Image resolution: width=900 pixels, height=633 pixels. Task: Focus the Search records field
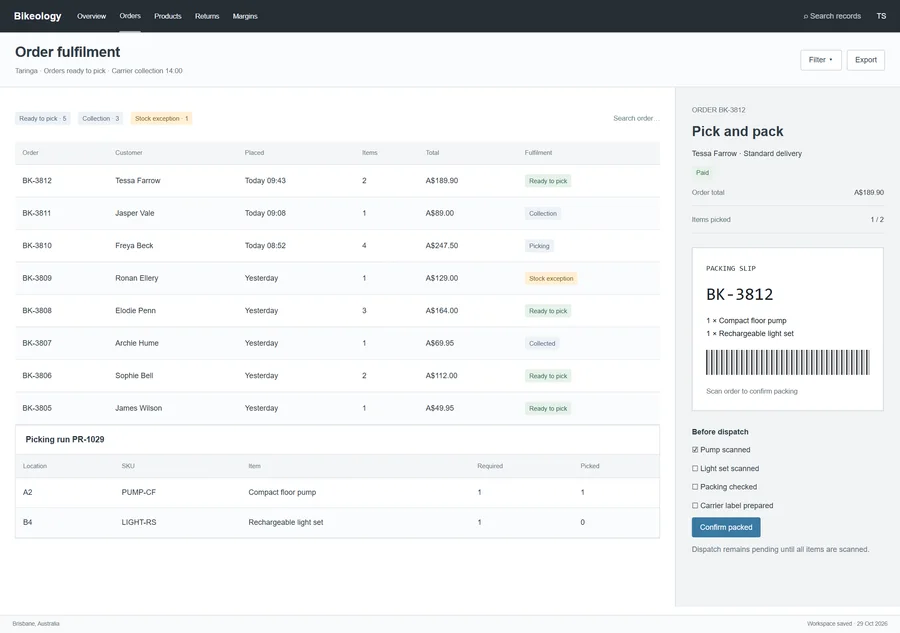click(832, 16)
